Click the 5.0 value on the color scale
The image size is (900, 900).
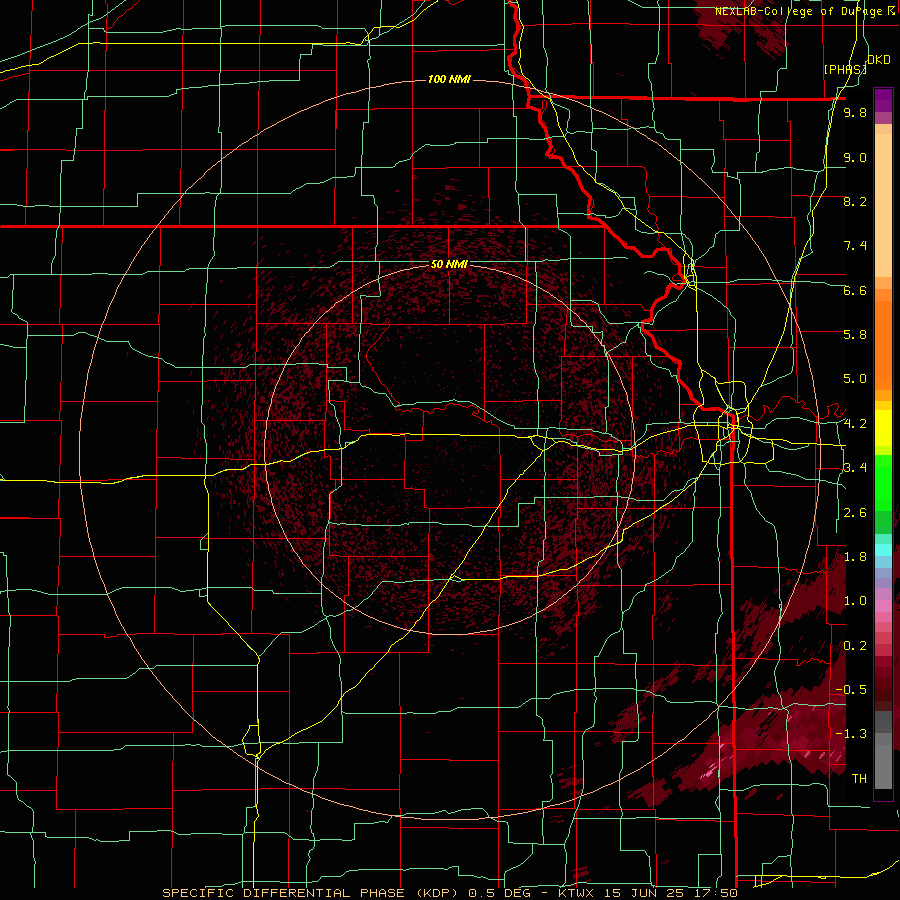point(855,379)
